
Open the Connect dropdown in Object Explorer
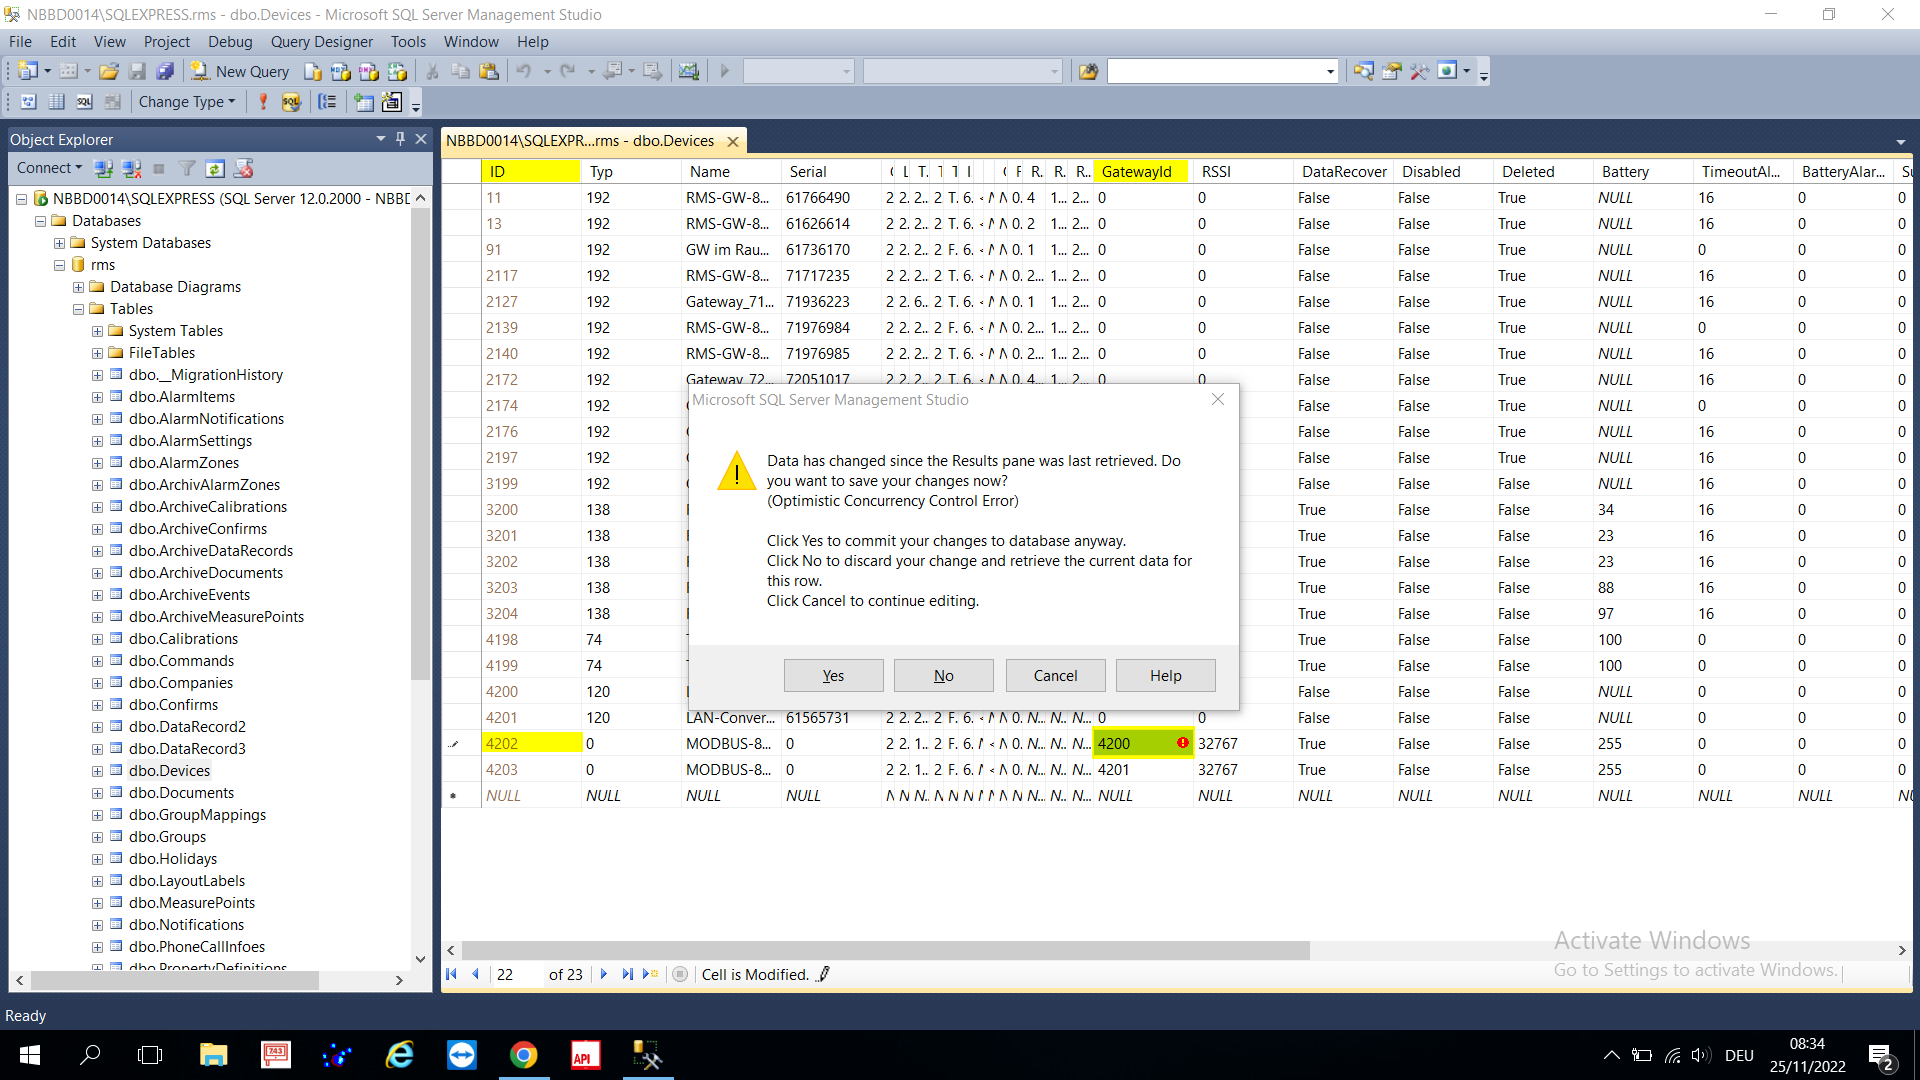point(49,168)
